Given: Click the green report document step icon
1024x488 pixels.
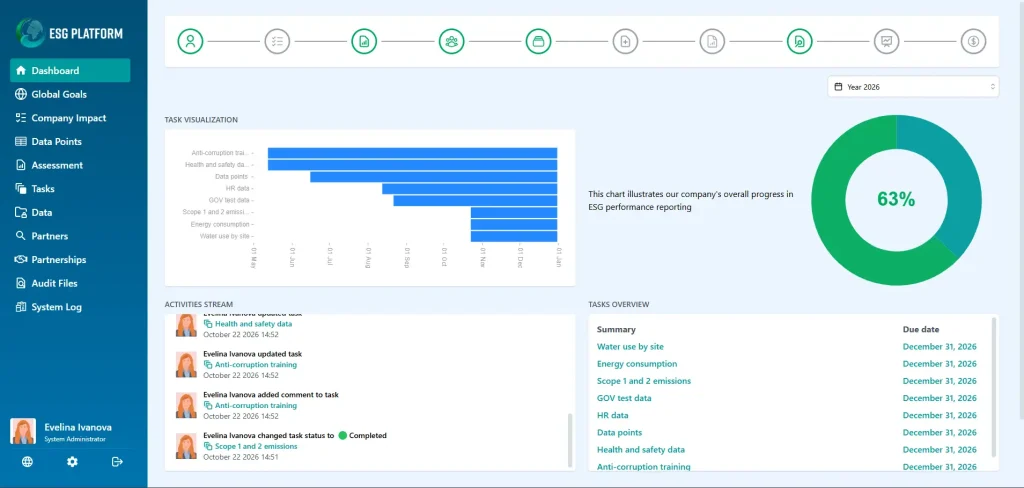Looking at the screenshot, I should 364,41.
